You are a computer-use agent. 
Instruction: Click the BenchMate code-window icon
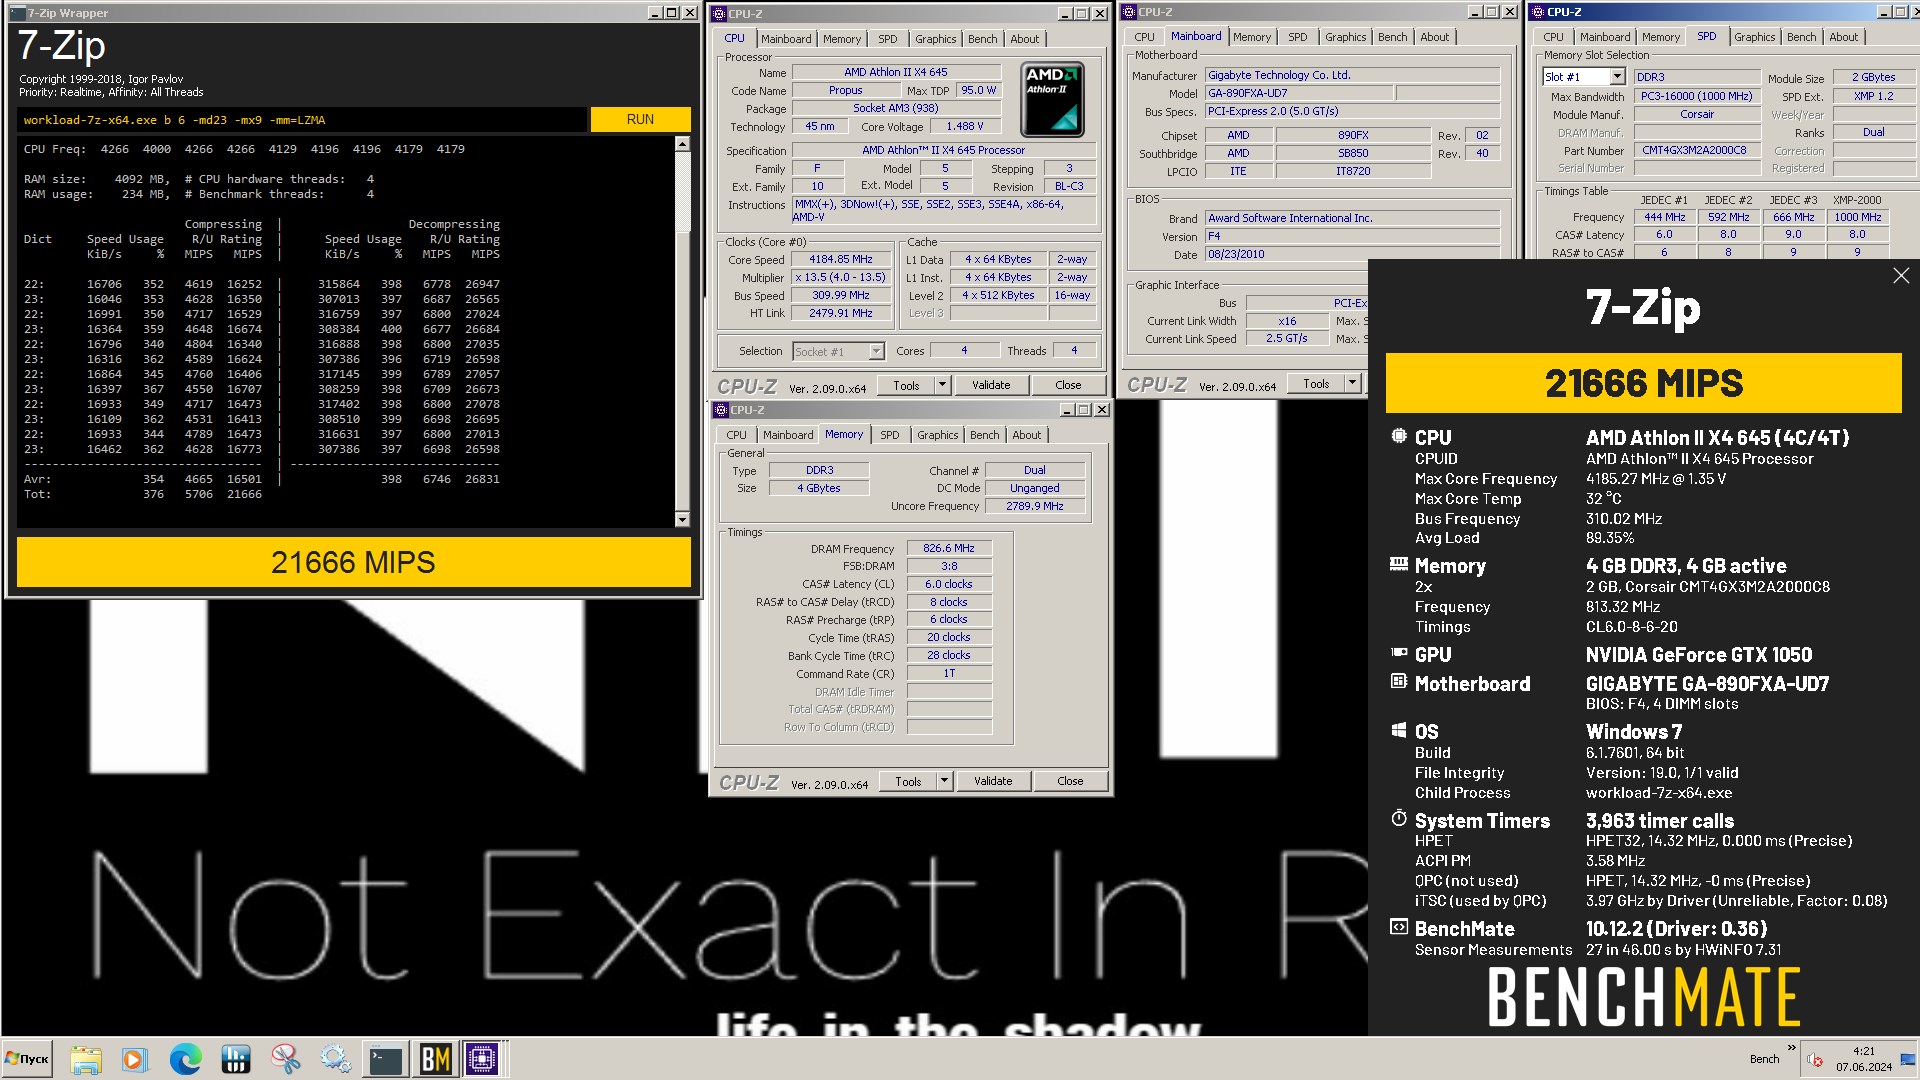(x=1399, y=927)
